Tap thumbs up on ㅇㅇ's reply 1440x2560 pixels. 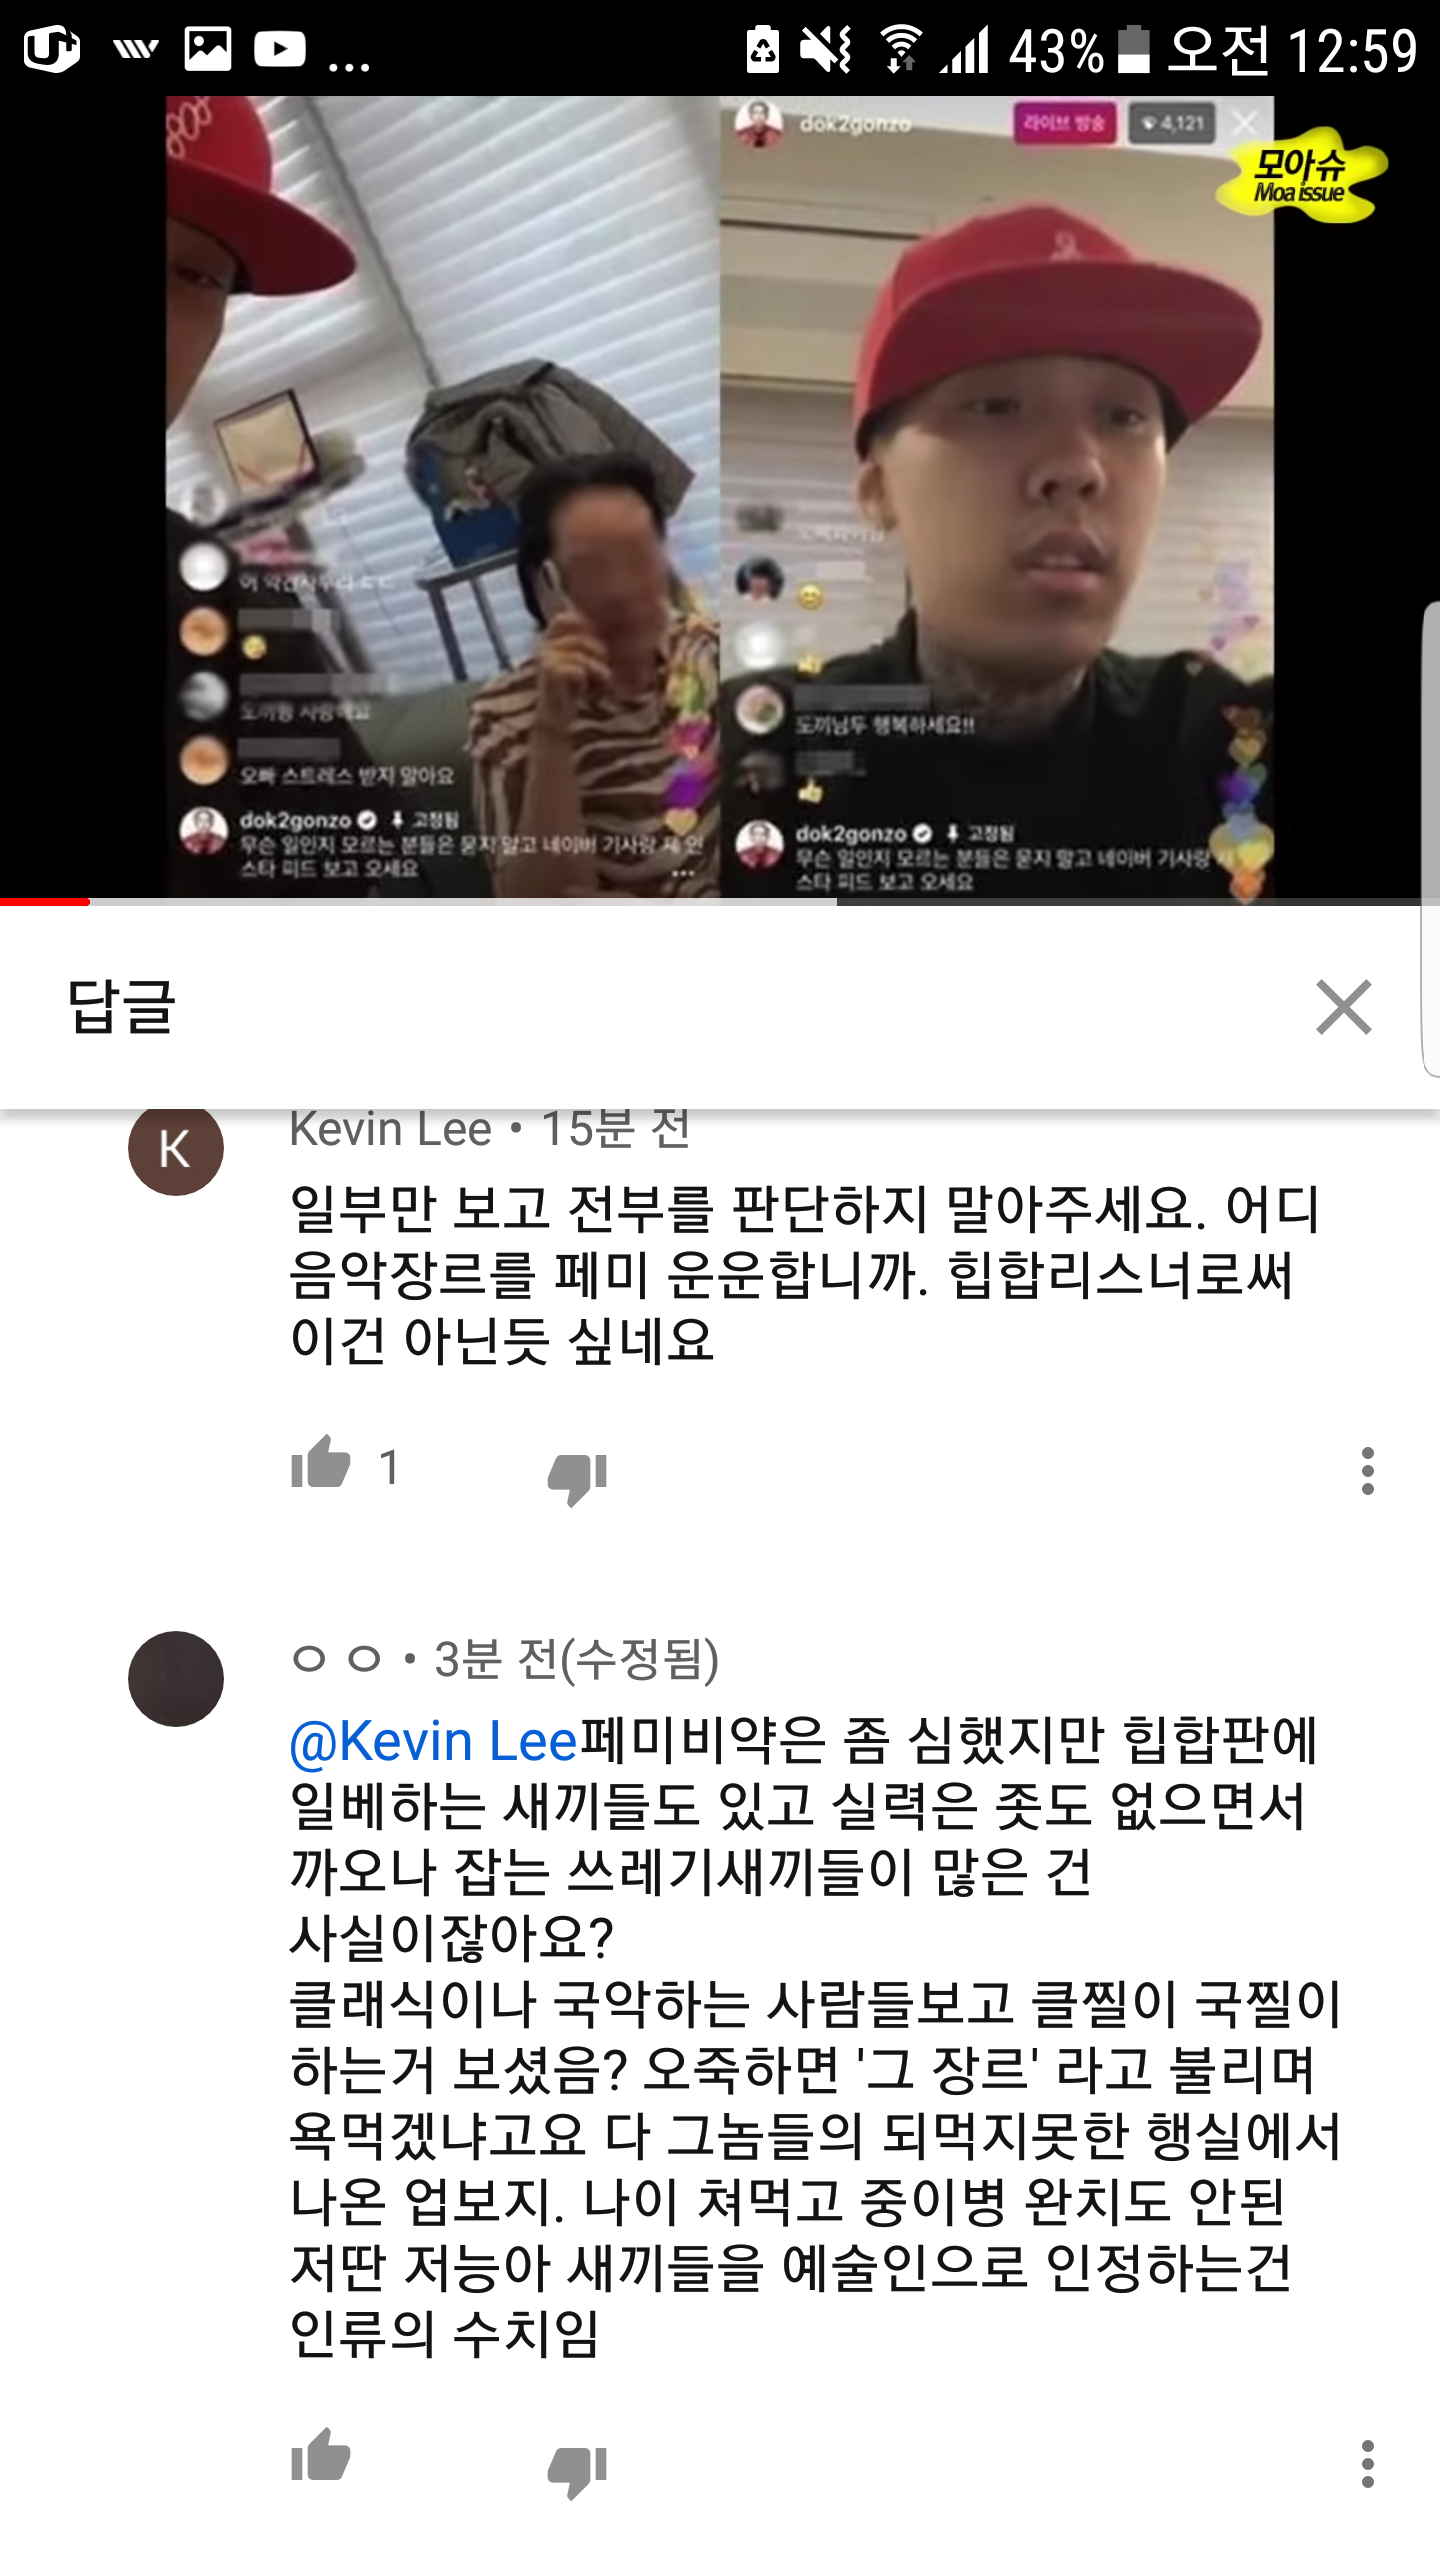pyautogui.click(x=320, y=2455)
